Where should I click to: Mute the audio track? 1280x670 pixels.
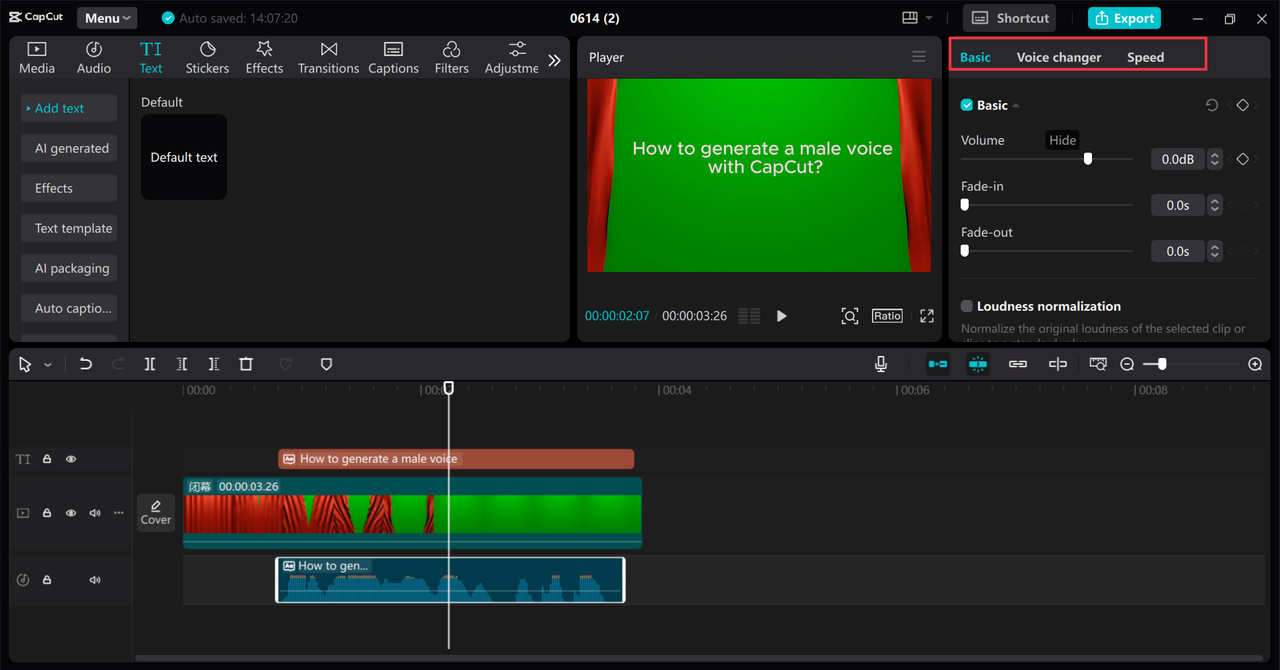(x=95, y=580)
